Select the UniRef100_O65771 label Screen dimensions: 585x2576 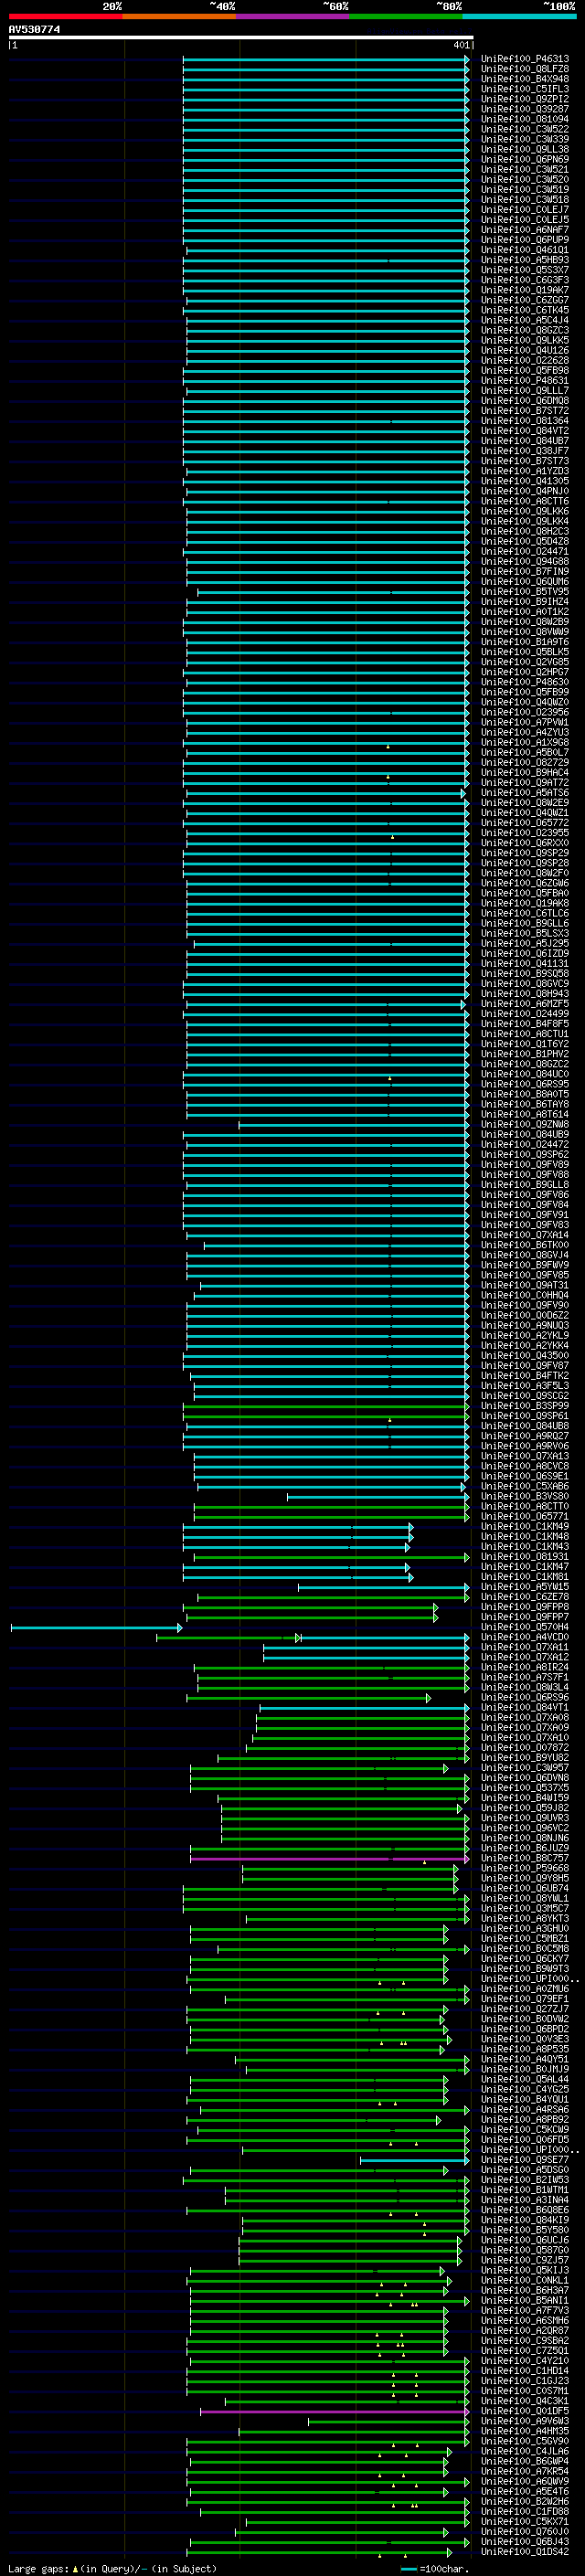(x=524, y=1517)
